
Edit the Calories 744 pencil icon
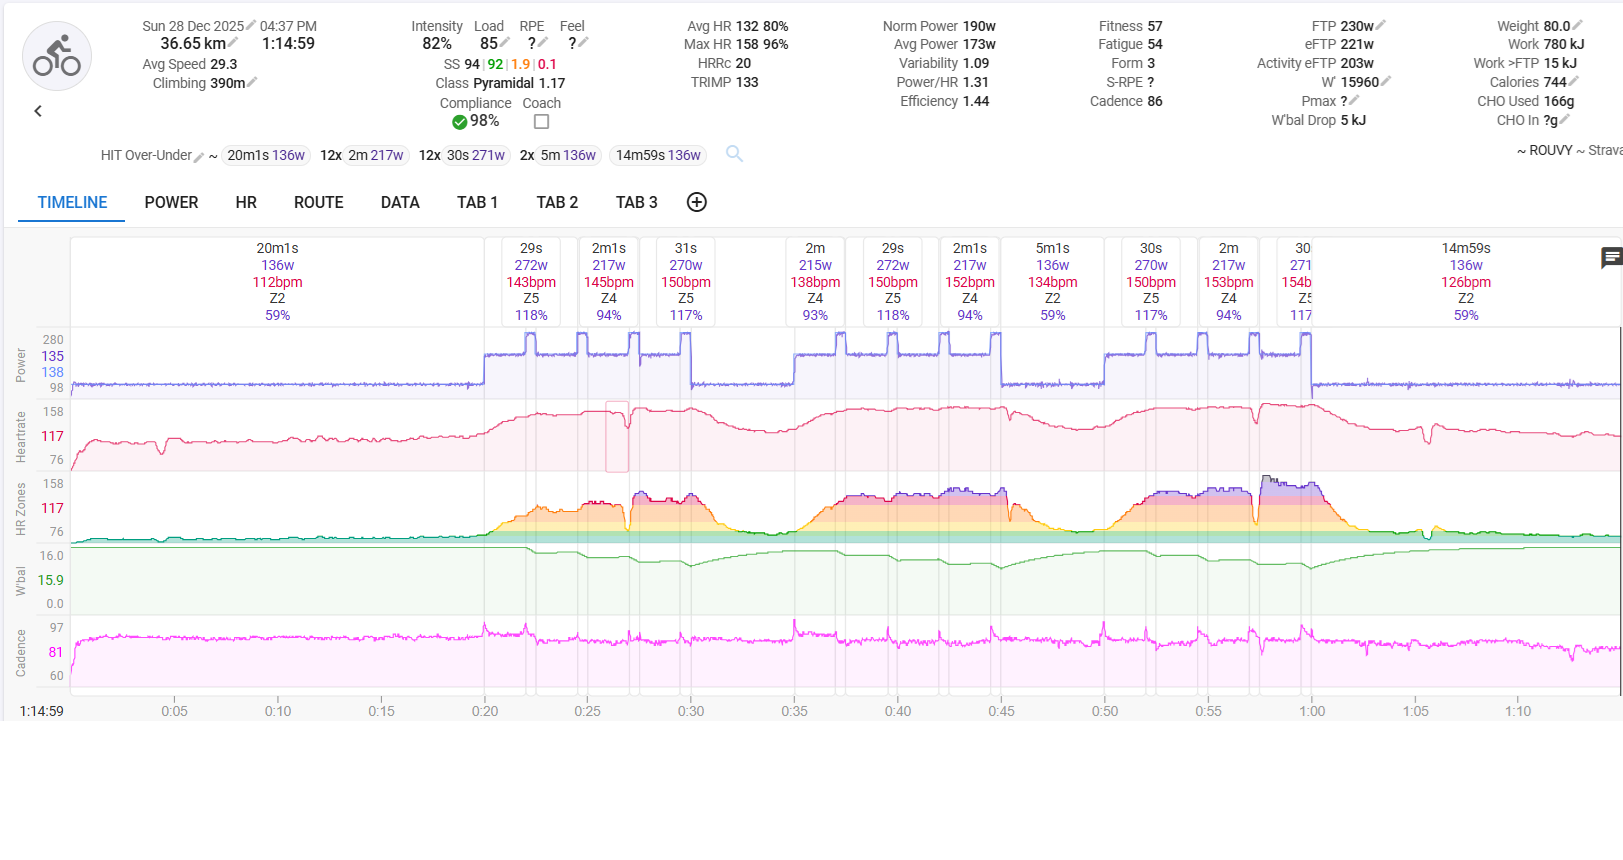pyautogui.click(x=1573, y=82)
